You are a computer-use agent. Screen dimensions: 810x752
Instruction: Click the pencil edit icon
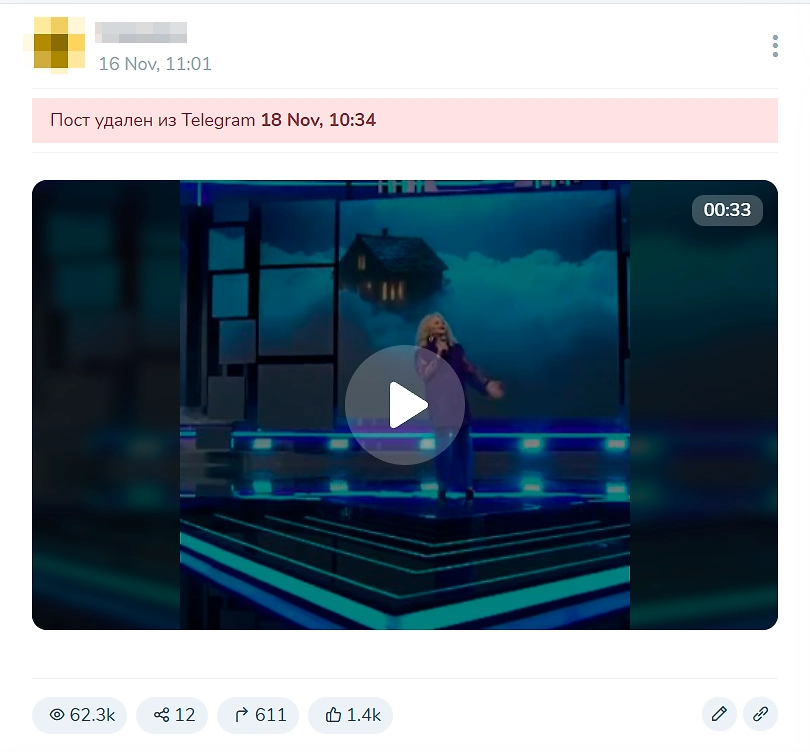(x=719, y=714)
